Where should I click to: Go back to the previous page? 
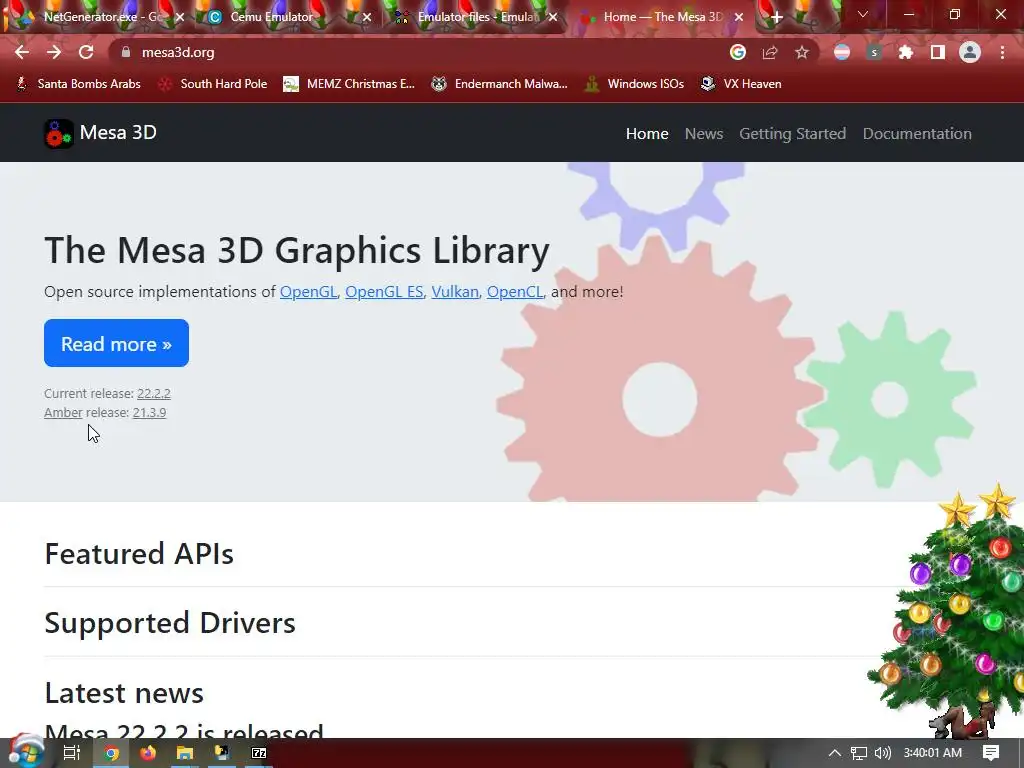(x=22, y=52)
